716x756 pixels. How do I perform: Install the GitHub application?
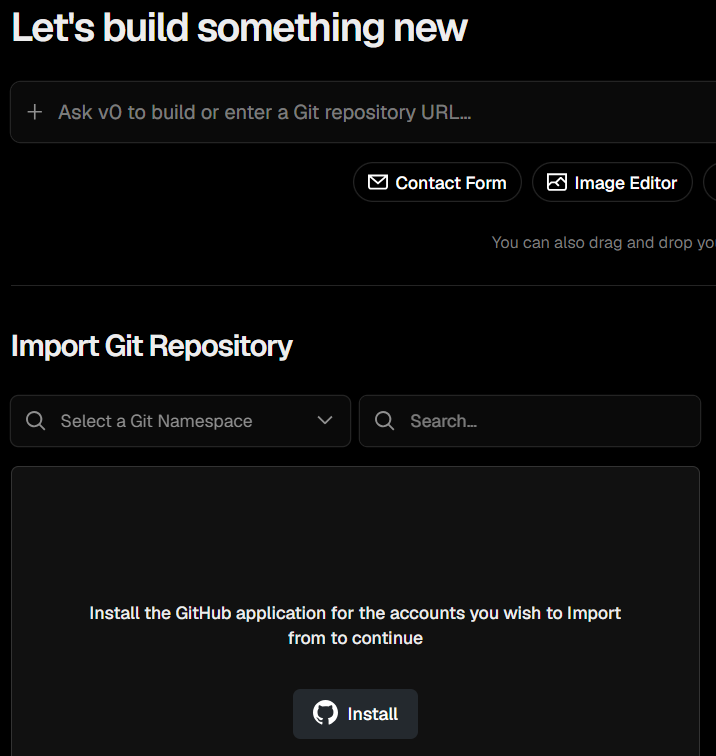tap(355, 714)
